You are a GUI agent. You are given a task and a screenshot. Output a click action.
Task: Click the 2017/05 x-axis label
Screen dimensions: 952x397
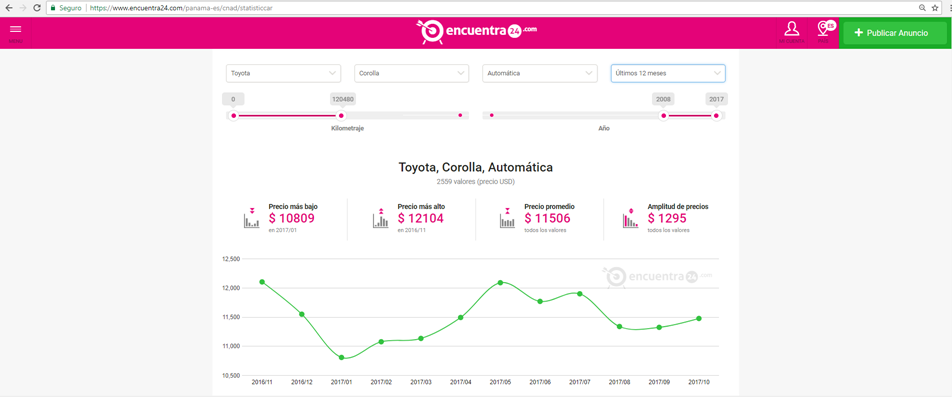click(x=500, y=382)
